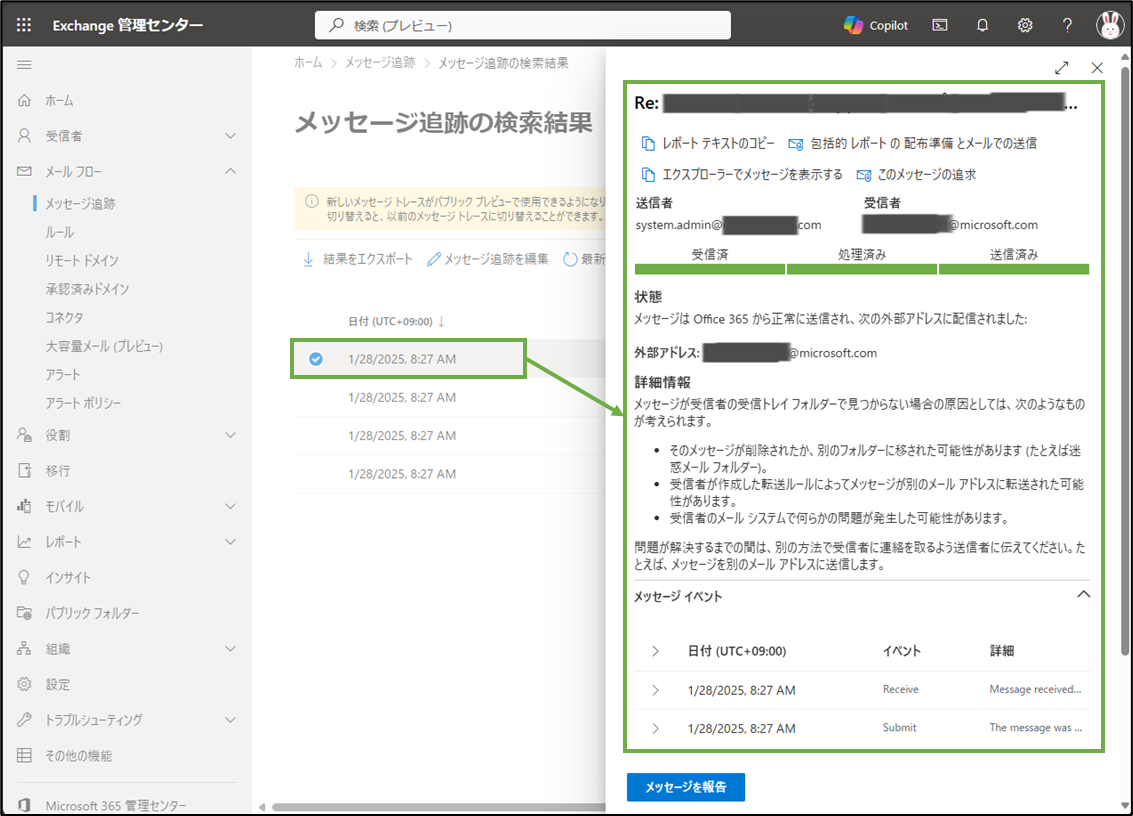Click the Reports chart icon
The width and height of the screenshot is (1133, 816).
pyautogui.click(x=24, y=541)
